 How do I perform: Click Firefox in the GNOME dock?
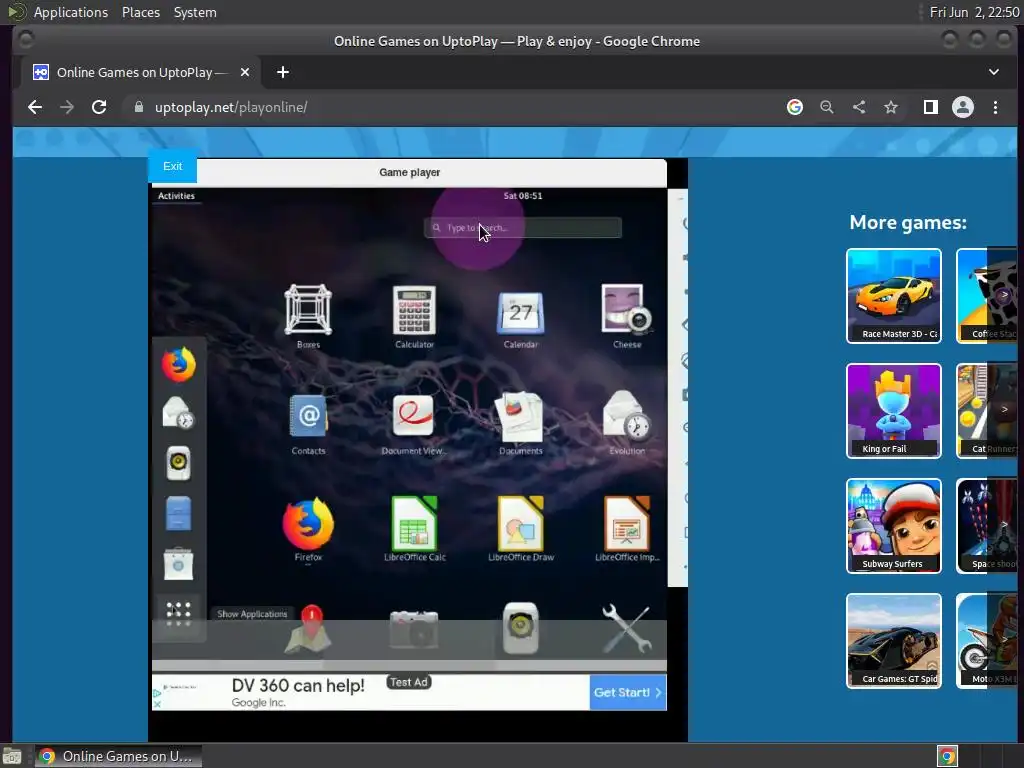179,364
